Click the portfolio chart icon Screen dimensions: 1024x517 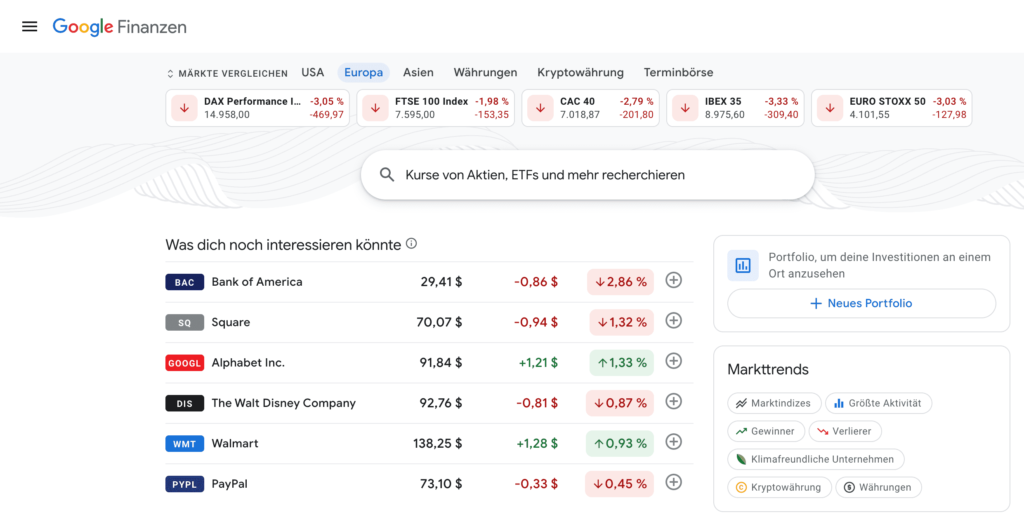coord(743,265)
